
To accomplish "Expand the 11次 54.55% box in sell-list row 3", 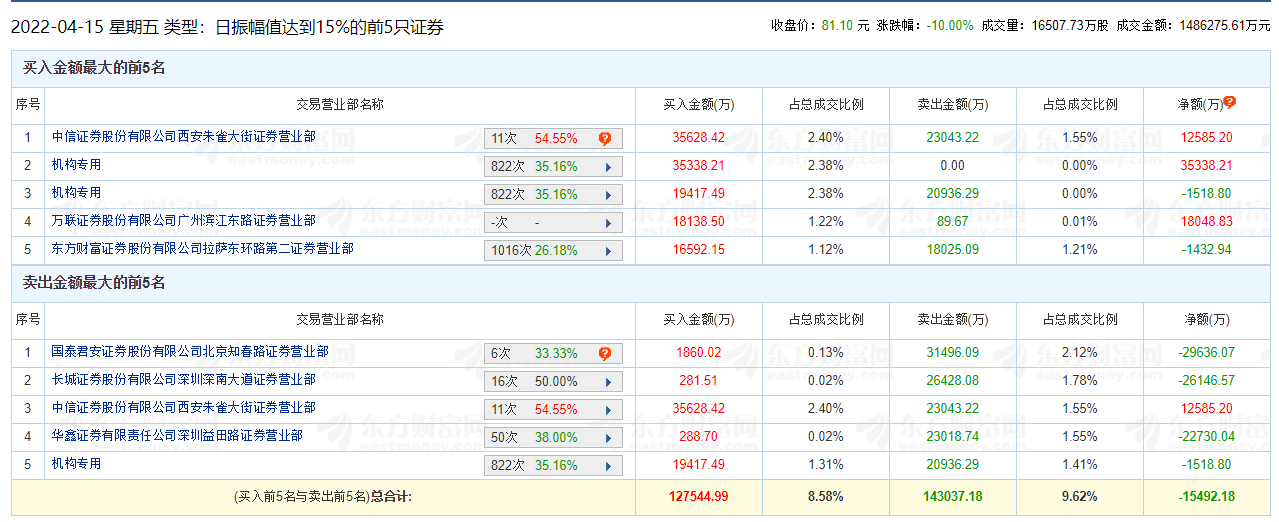I will click(x=553, y=410).
